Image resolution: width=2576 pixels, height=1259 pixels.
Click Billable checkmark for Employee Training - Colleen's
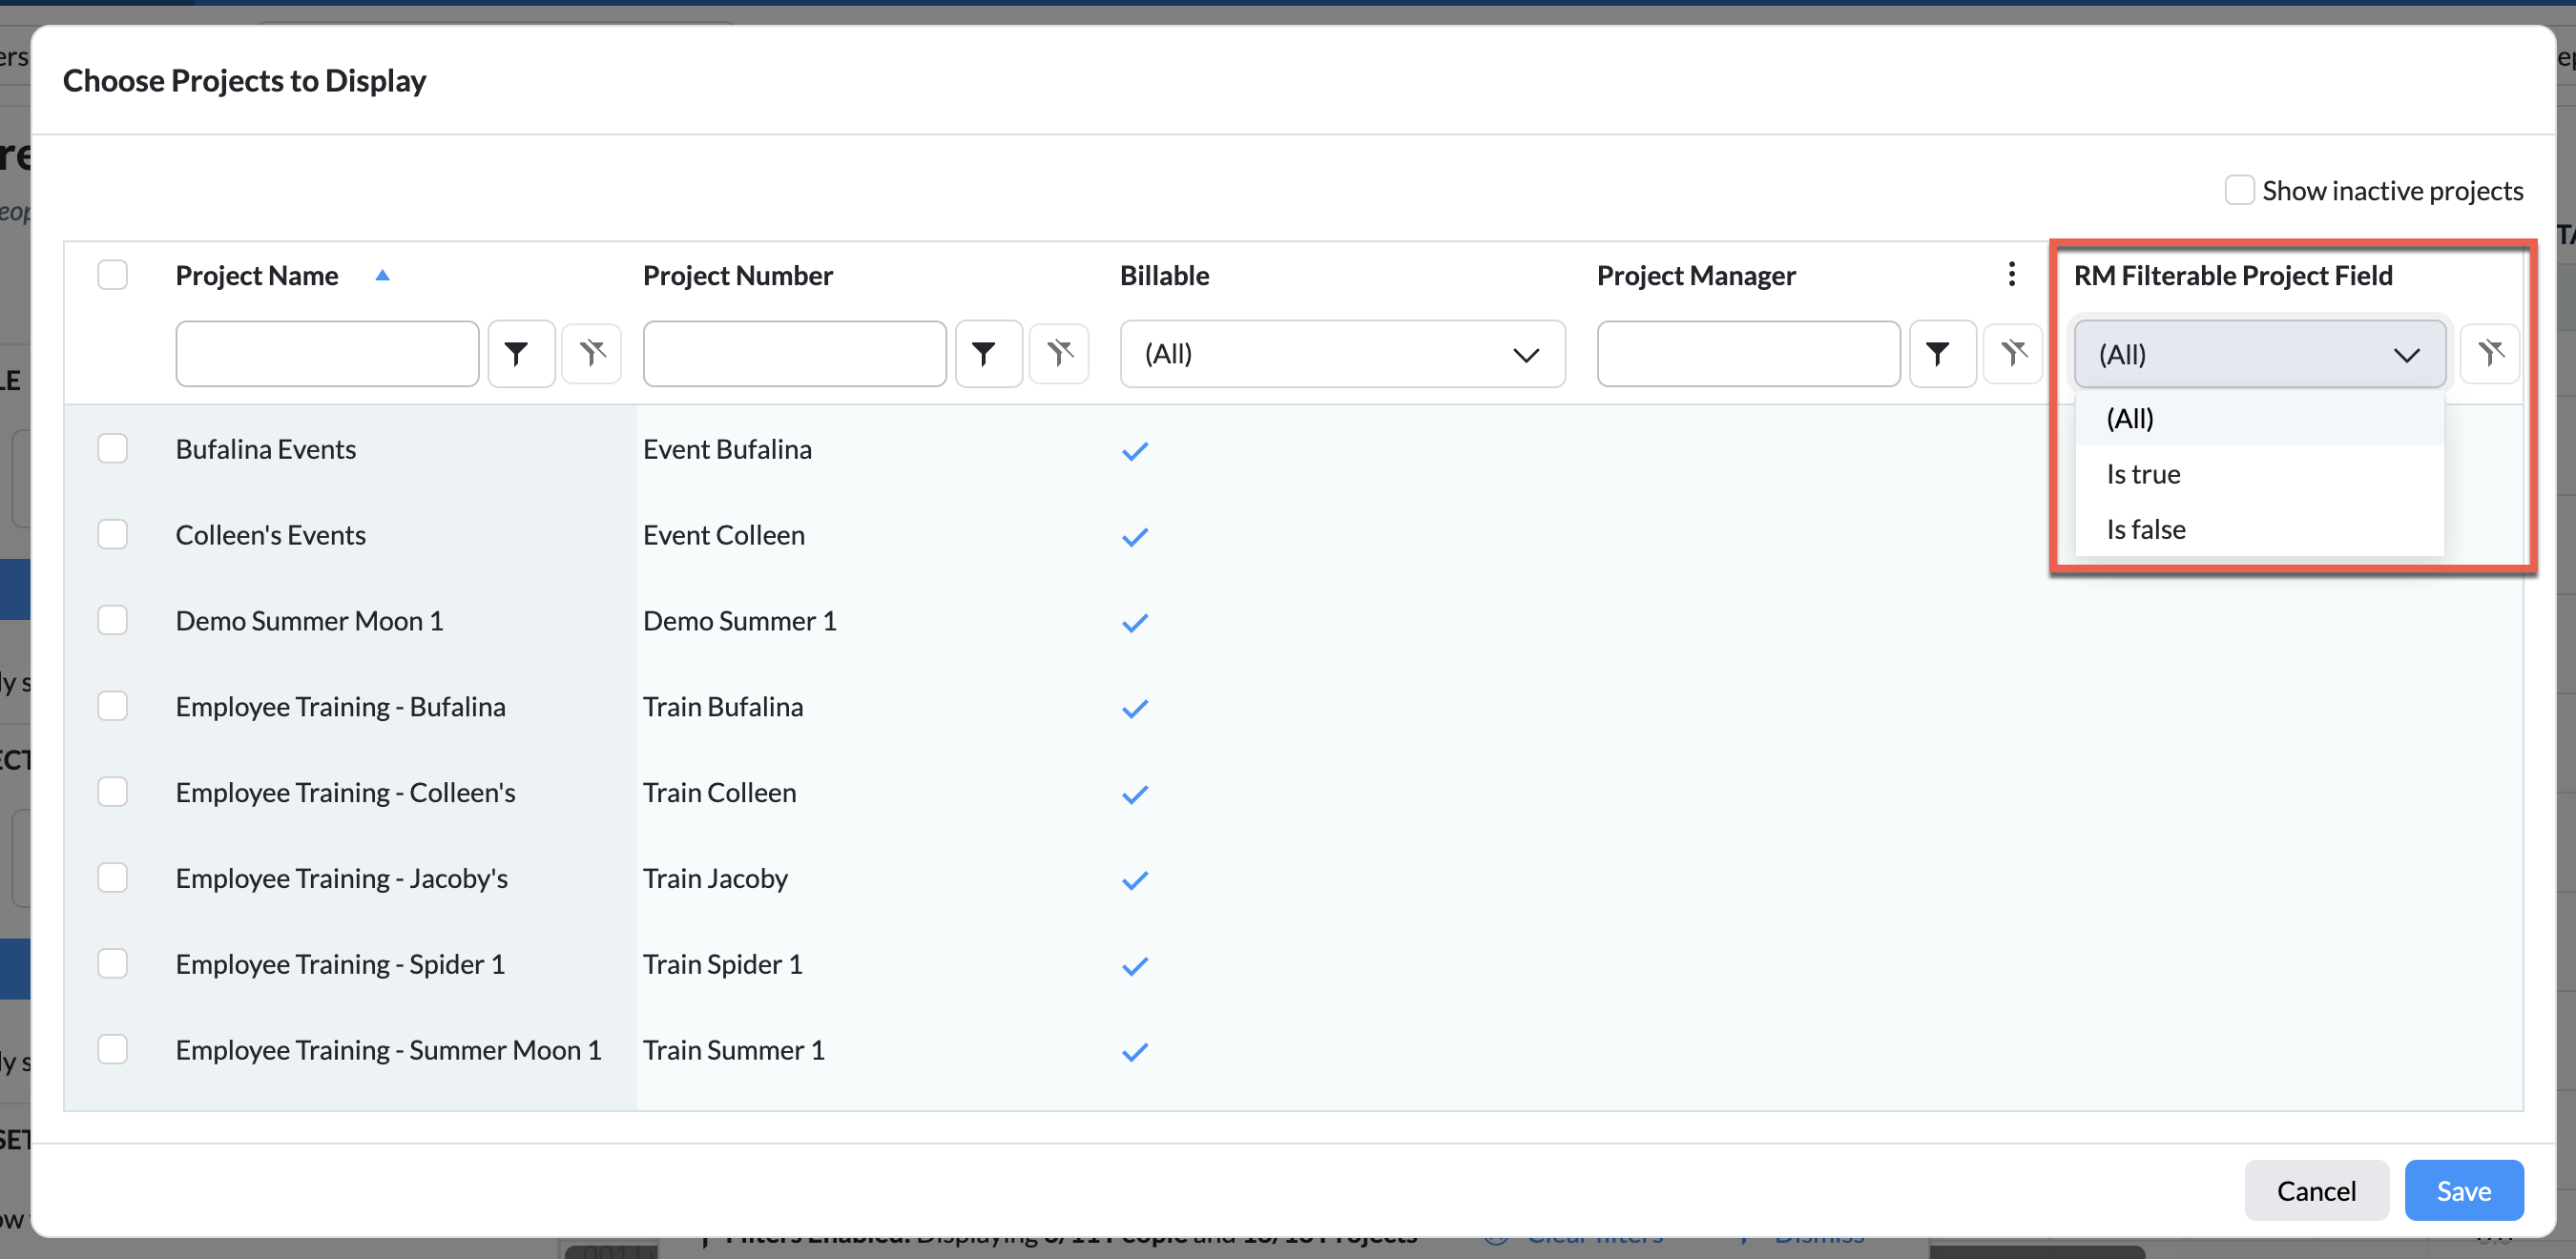(x=1135, y=795)
